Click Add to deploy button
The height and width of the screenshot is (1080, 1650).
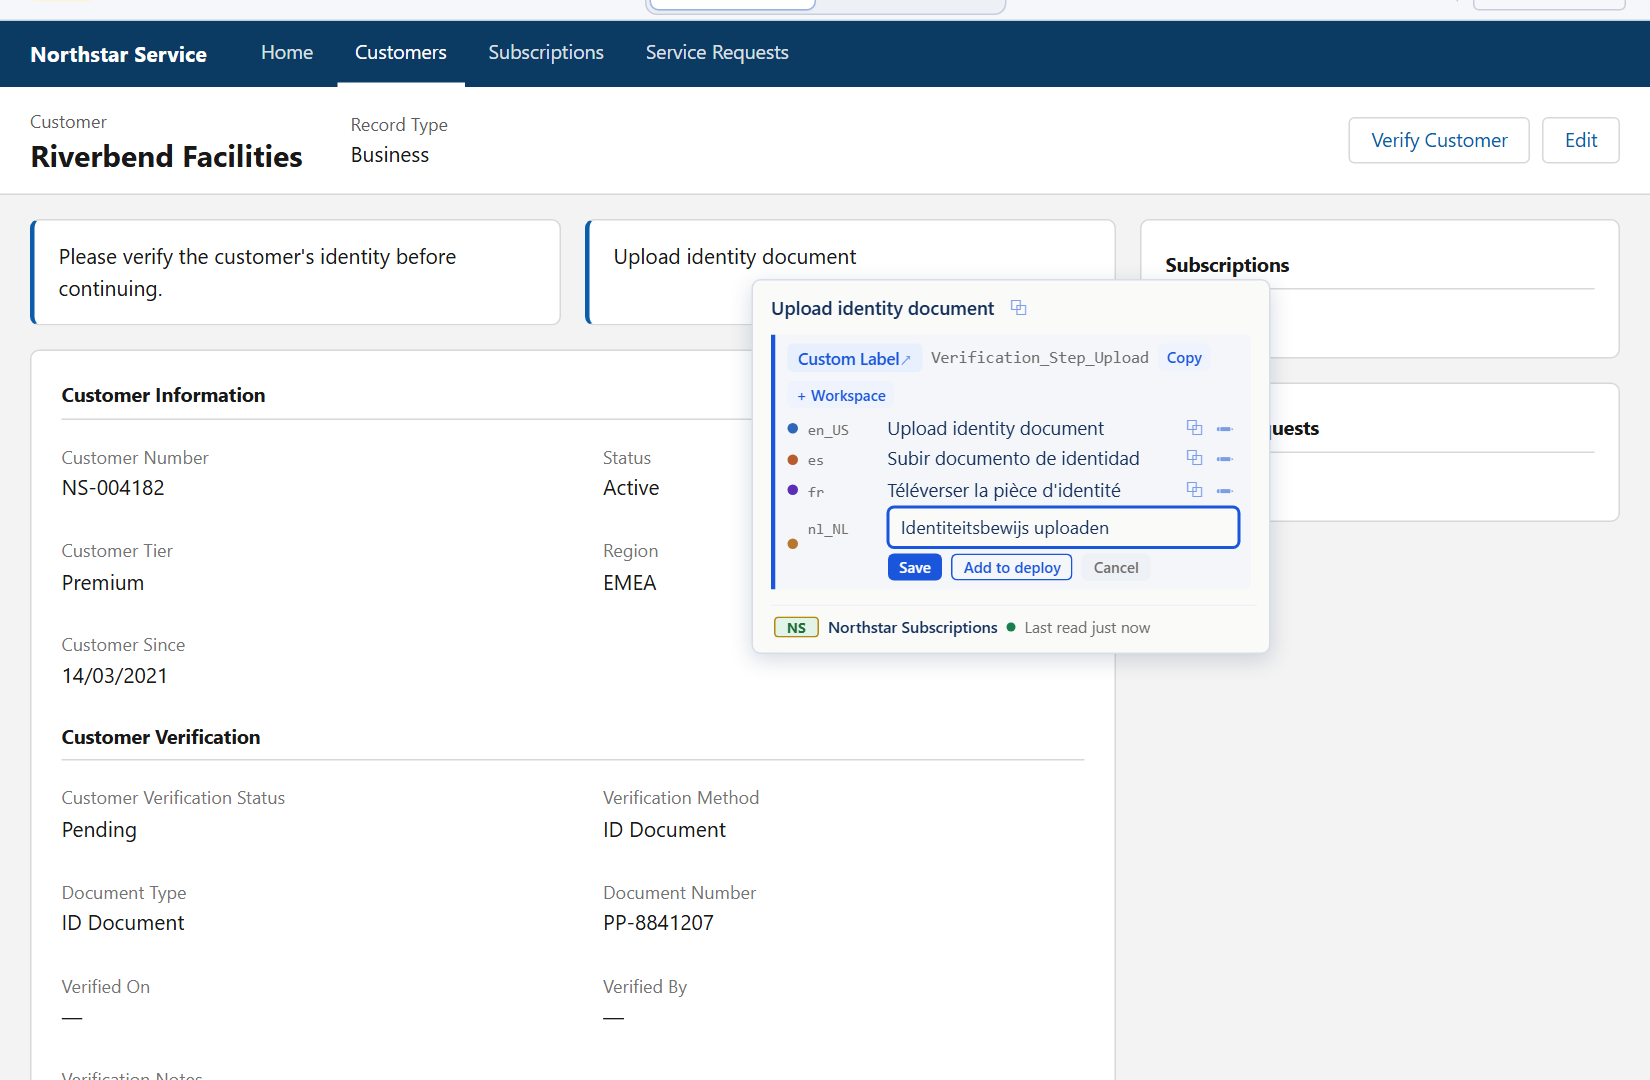(1012, 567)
